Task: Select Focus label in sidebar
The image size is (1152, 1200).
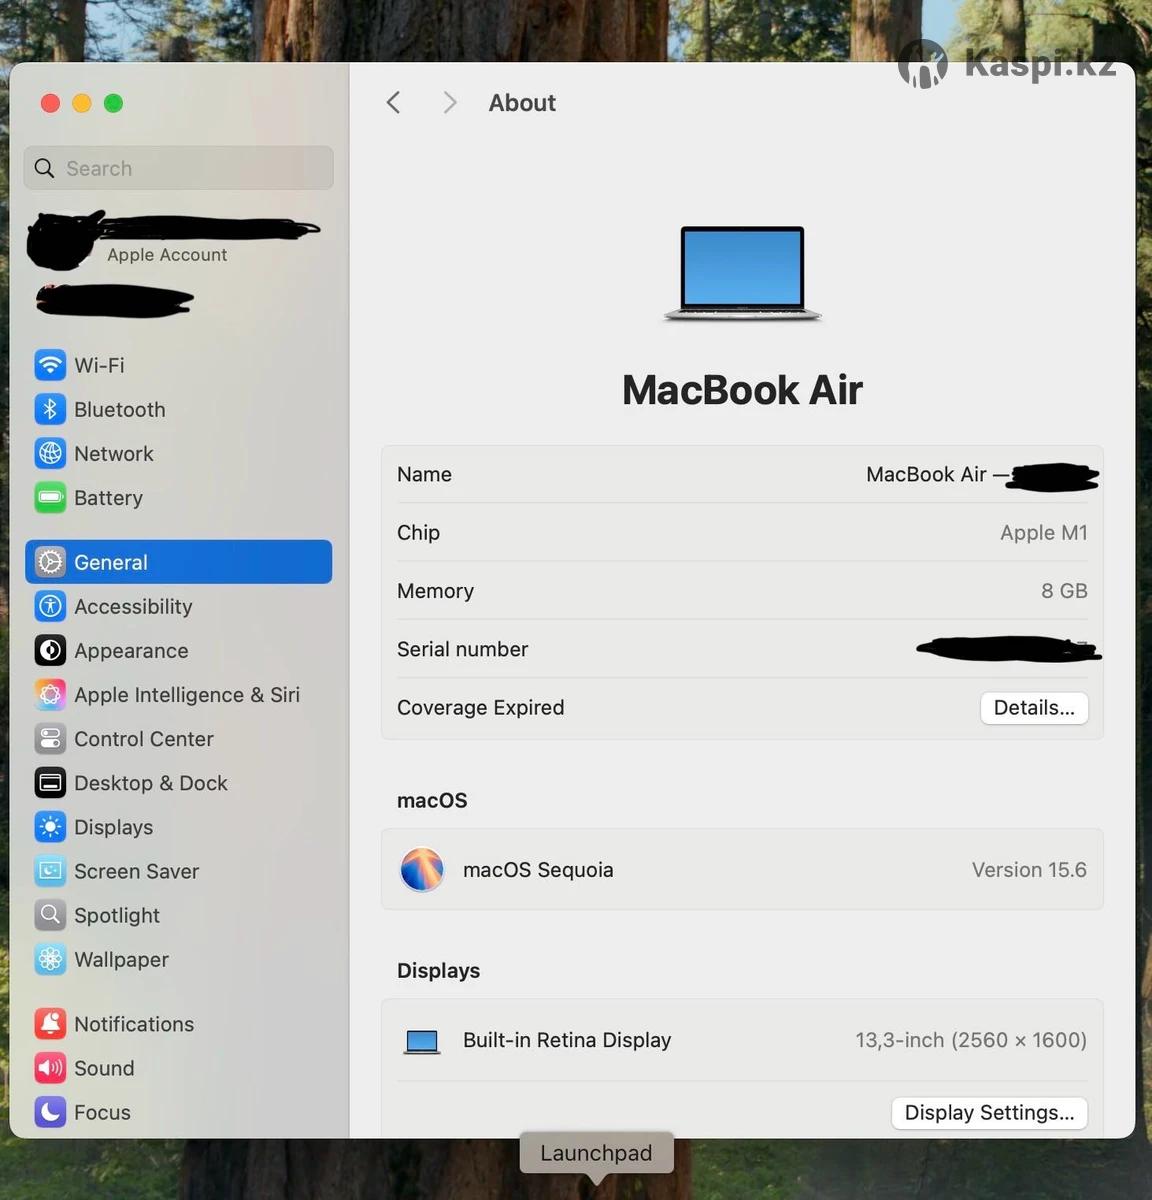Action: pos(102,1112)
